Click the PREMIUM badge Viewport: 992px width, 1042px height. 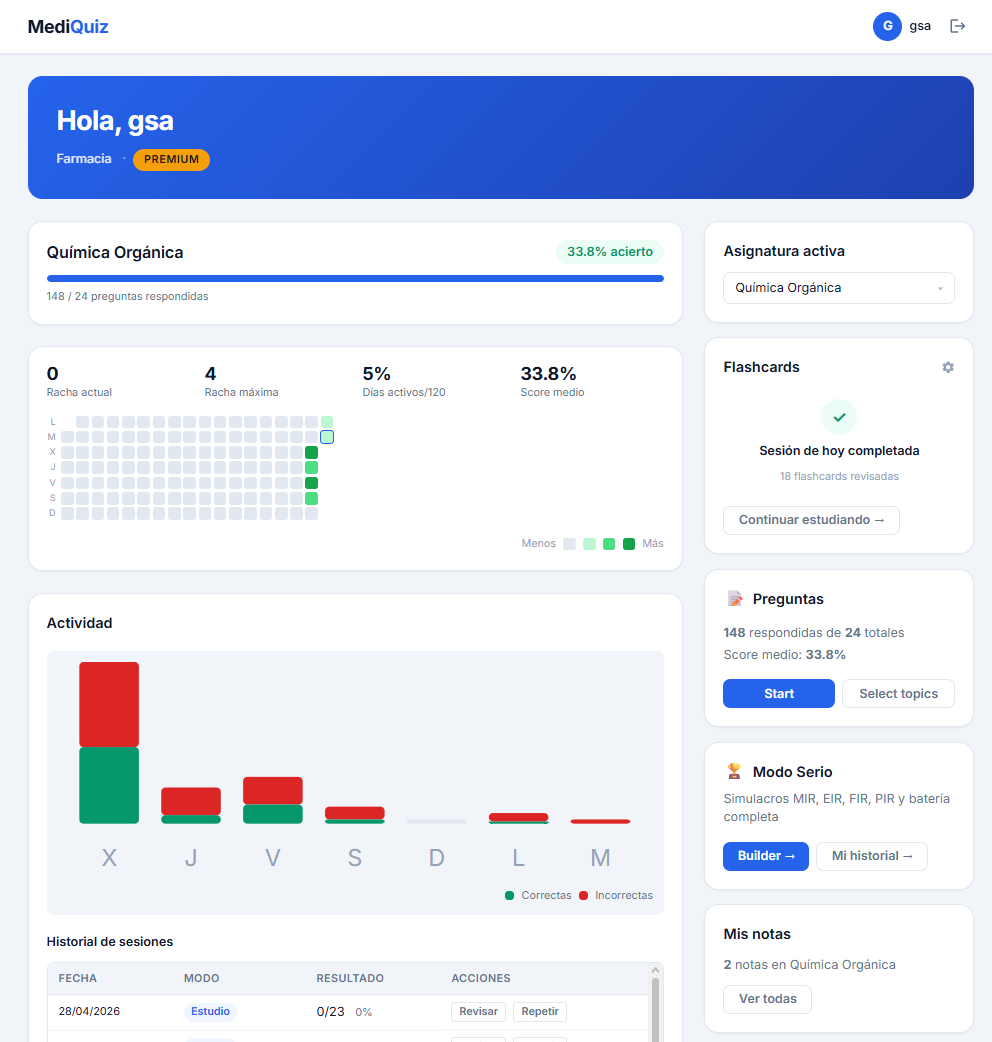pyautogui.click(x=171, y=159)
